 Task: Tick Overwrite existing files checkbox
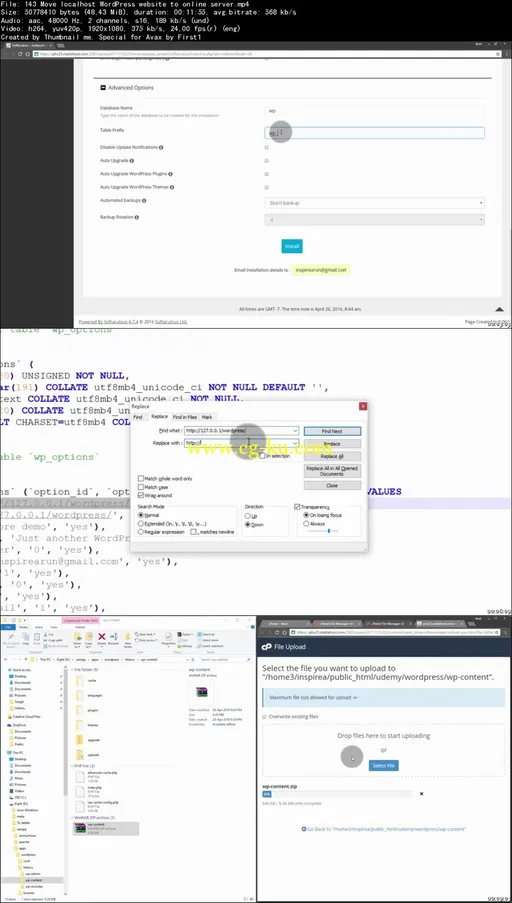pyautogui.click(x=264, y=717)
